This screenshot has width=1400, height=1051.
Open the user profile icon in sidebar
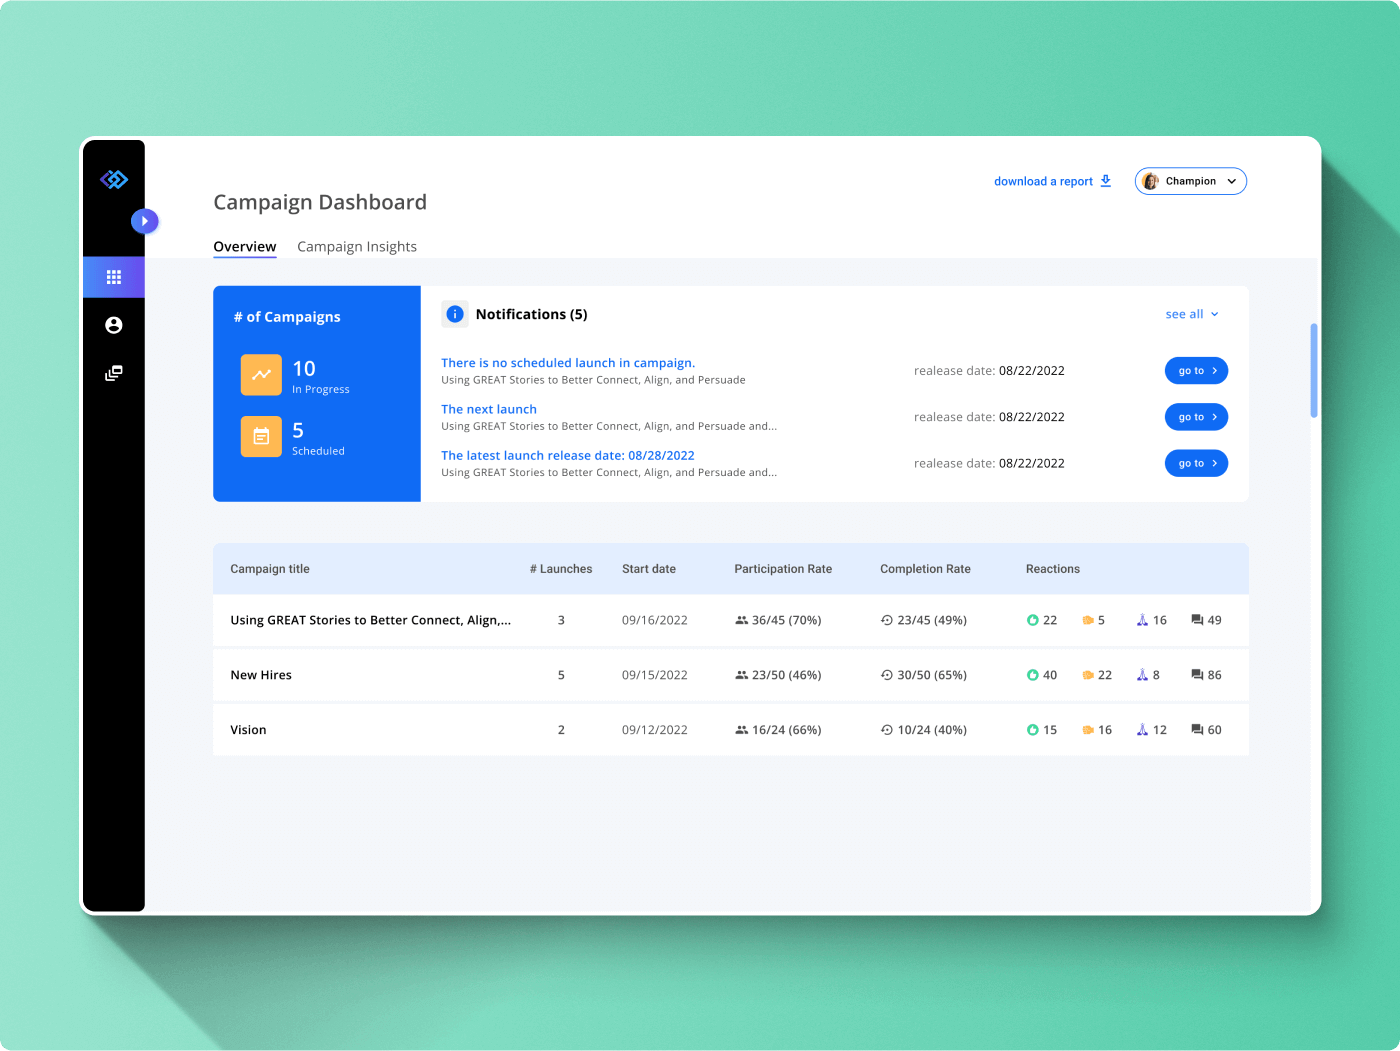click(114, 325)
